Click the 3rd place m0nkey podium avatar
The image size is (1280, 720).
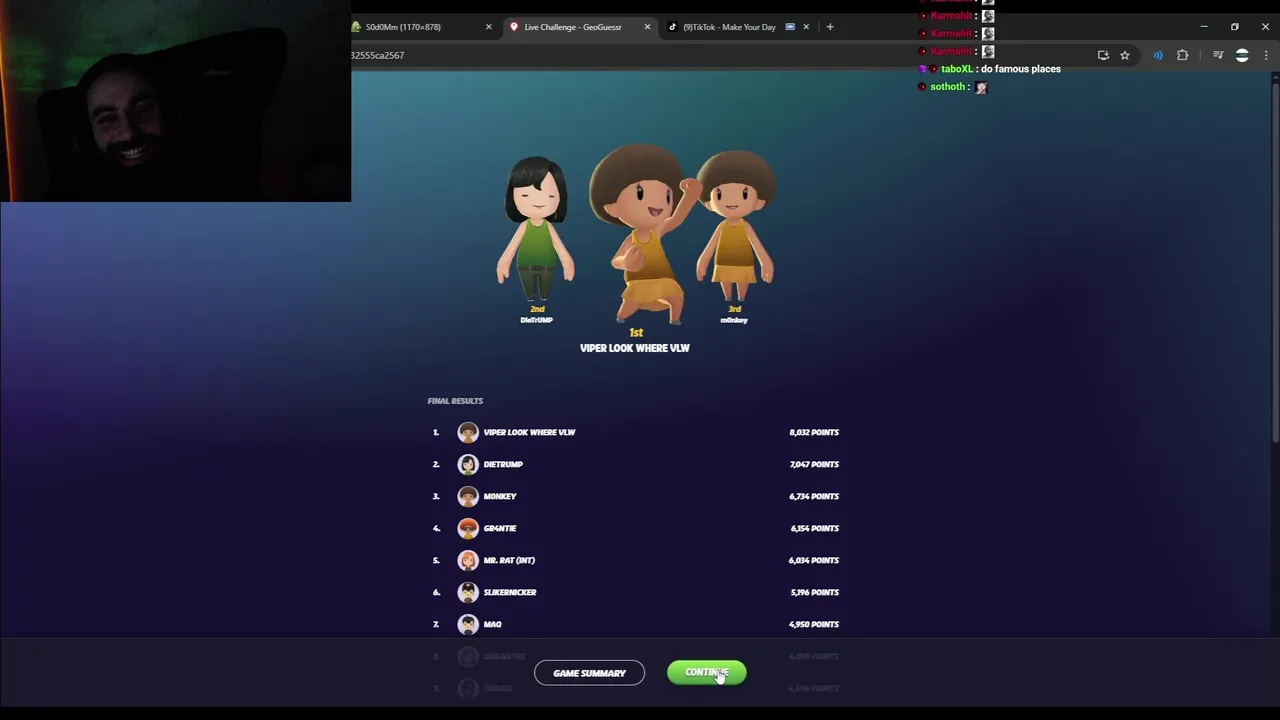tap(735, 228)
